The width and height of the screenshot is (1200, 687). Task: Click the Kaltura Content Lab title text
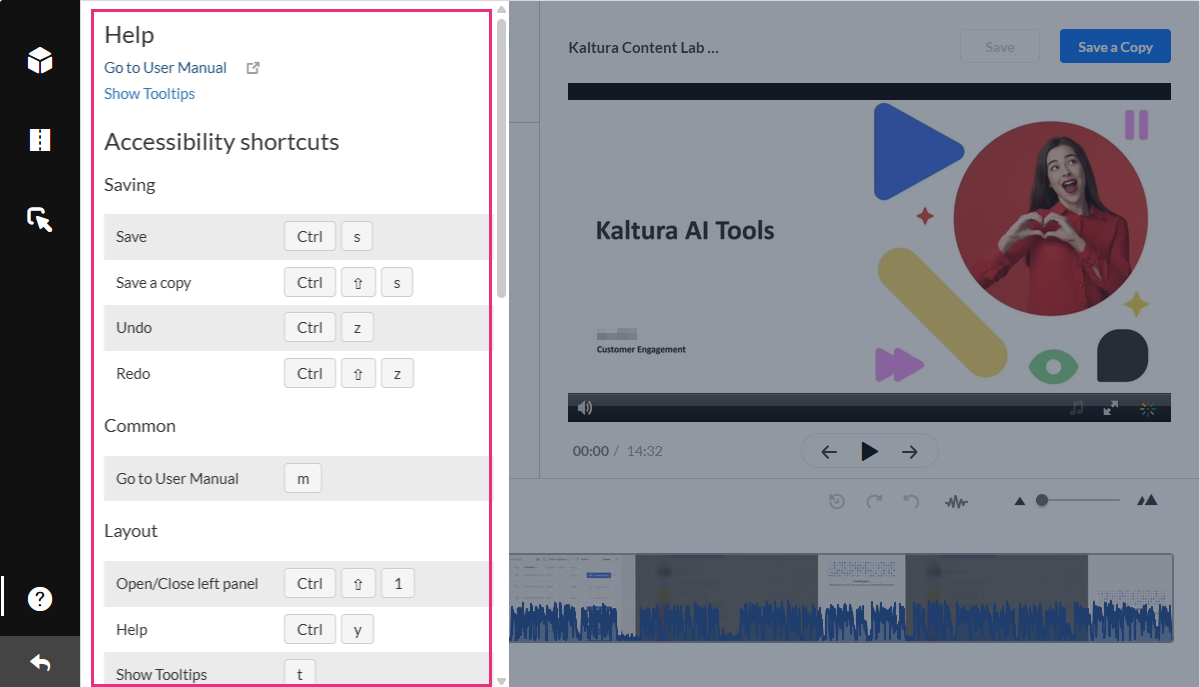(643, 47)
